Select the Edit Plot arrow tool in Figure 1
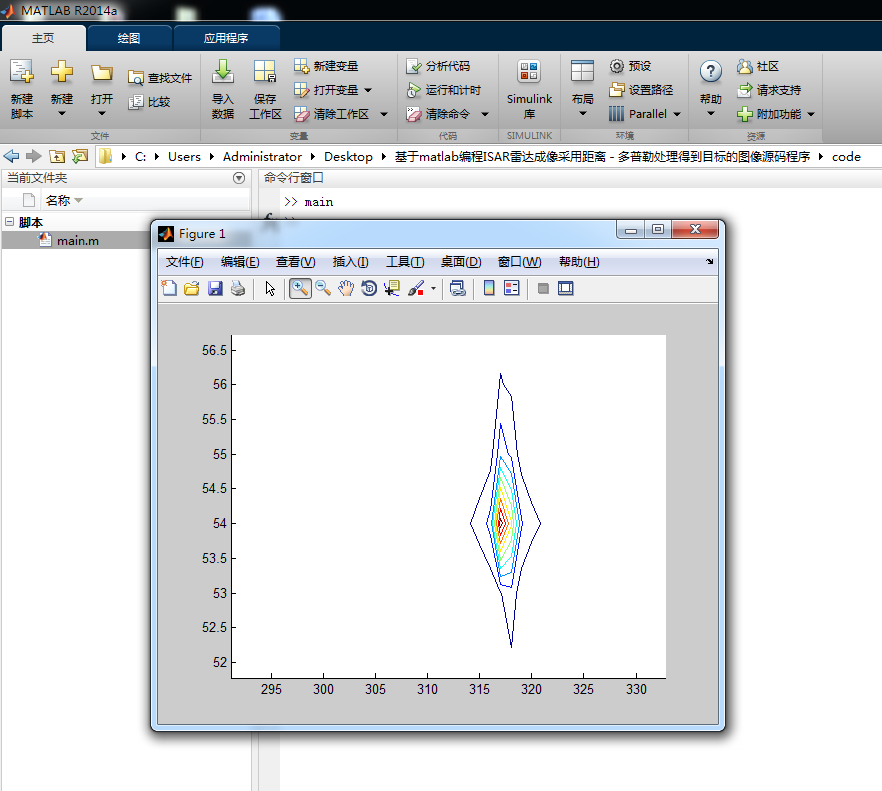This screenshot has width=882, height=791. tap(270, 289)
